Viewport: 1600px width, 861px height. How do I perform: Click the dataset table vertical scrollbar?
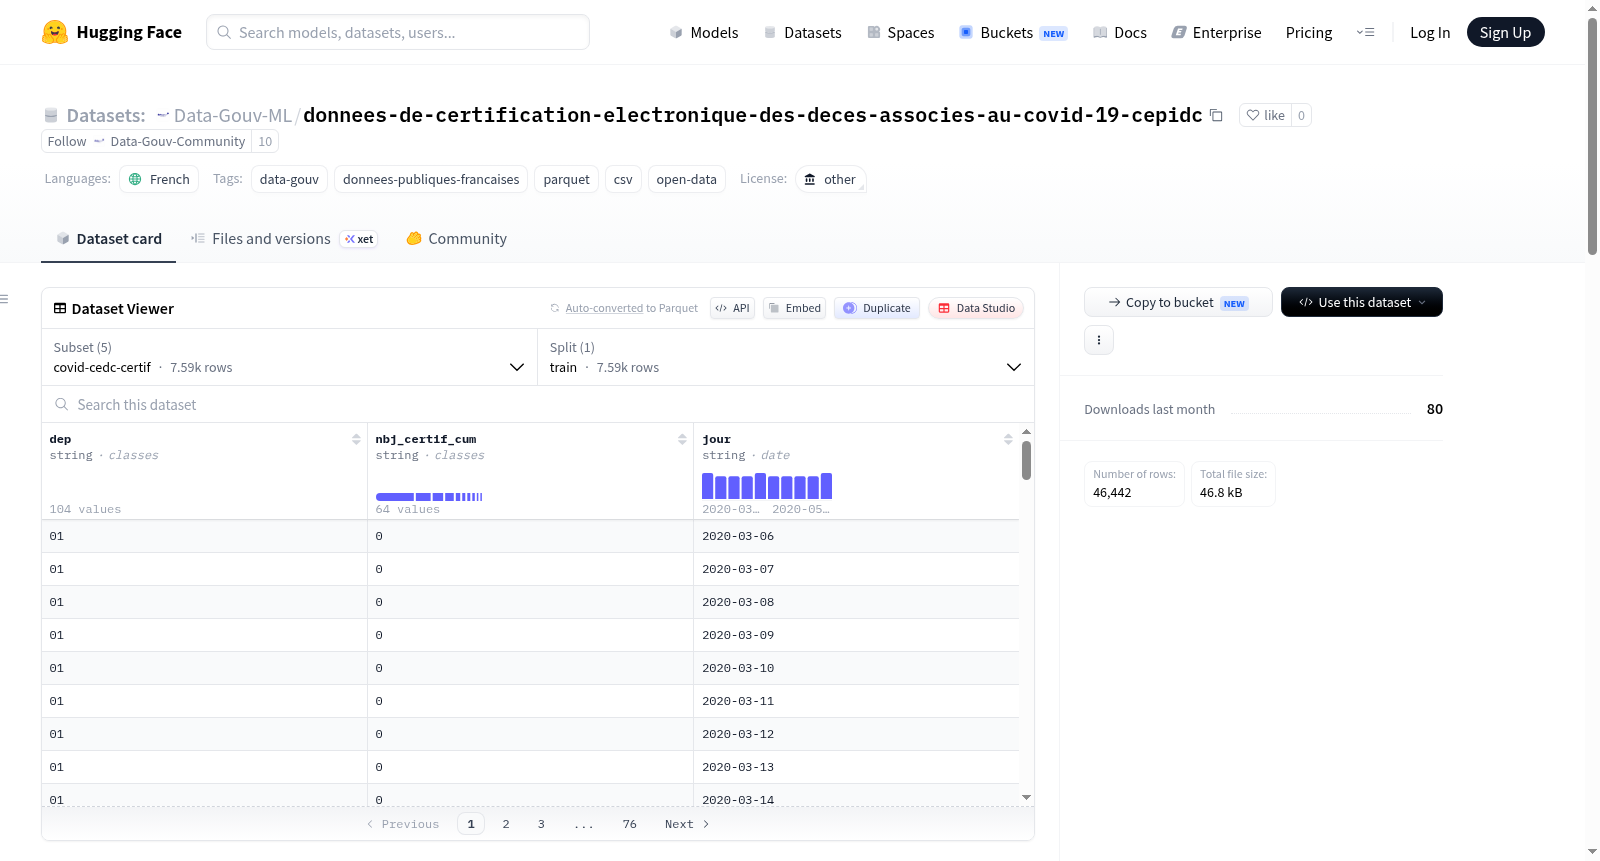point(1026,461)
